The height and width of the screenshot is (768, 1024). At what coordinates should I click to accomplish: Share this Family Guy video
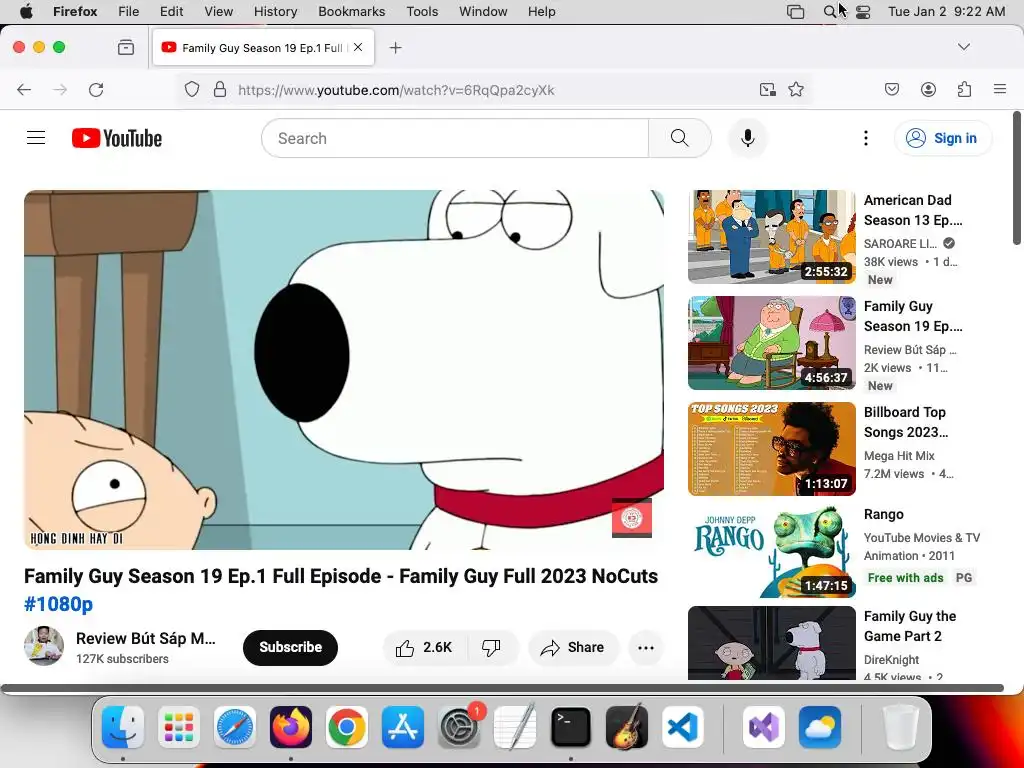[572, 647]
